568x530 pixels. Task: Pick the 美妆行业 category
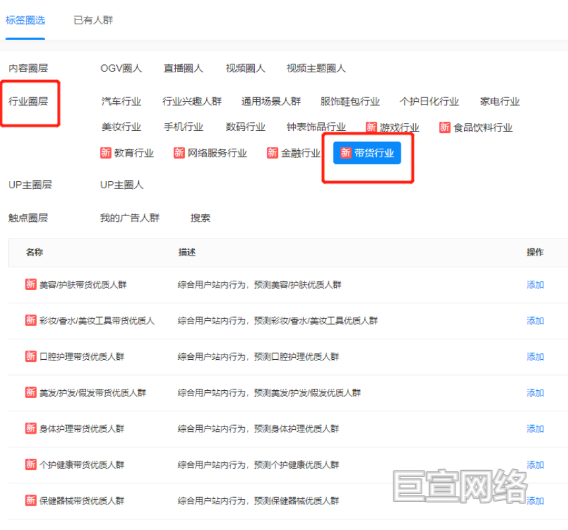point(121,127)
